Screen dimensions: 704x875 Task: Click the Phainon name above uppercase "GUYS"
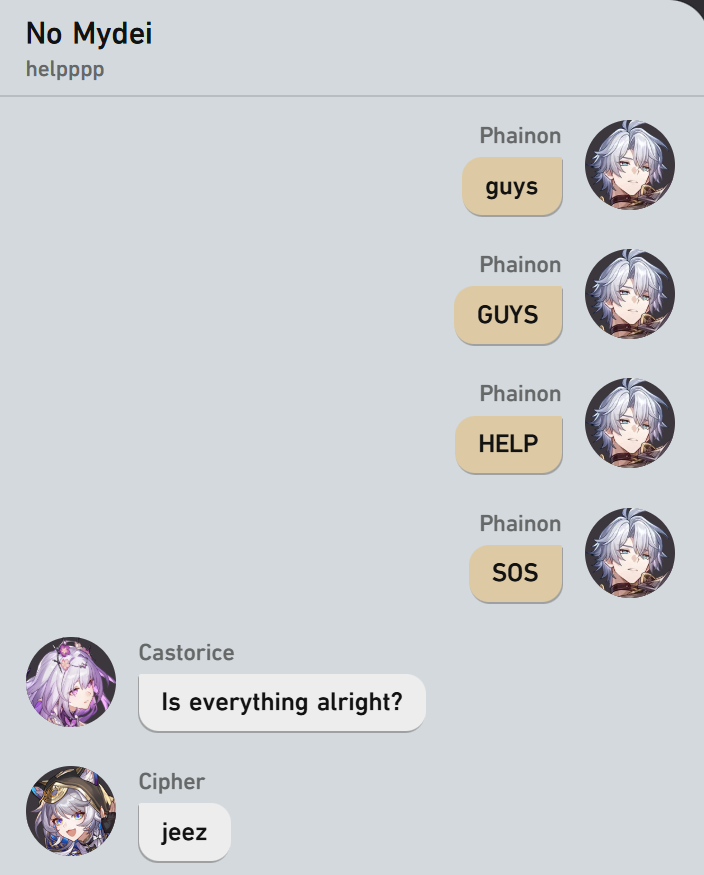point(520,265)
